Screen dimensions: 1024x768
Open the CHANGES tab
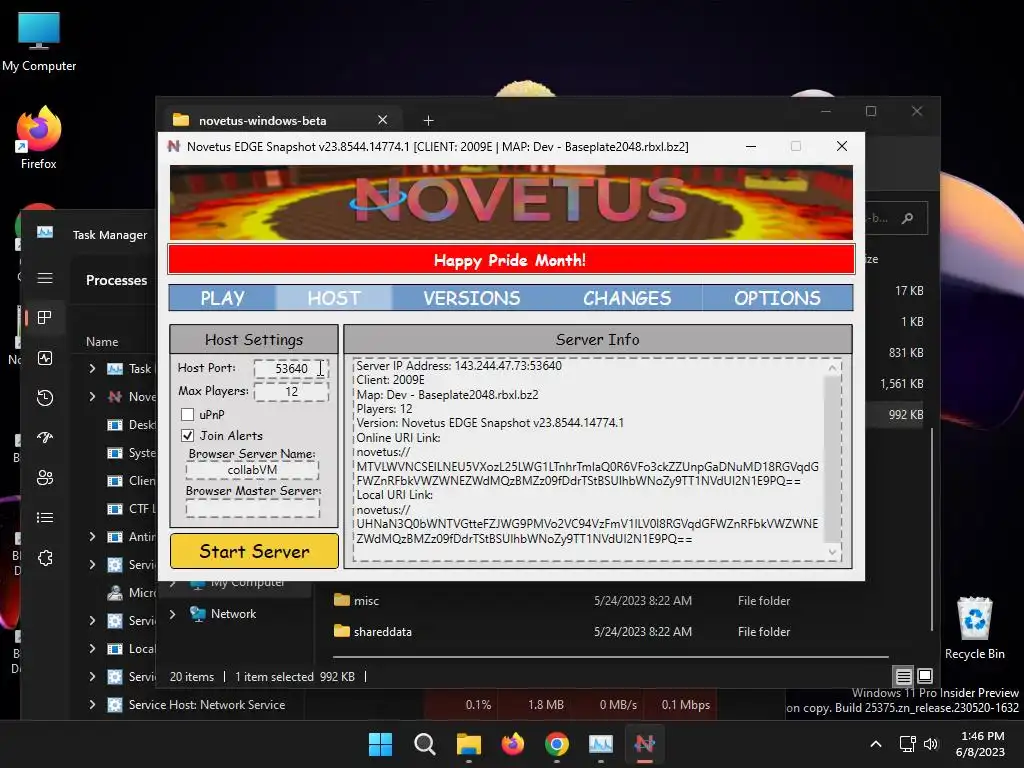[x=627, y=298]
